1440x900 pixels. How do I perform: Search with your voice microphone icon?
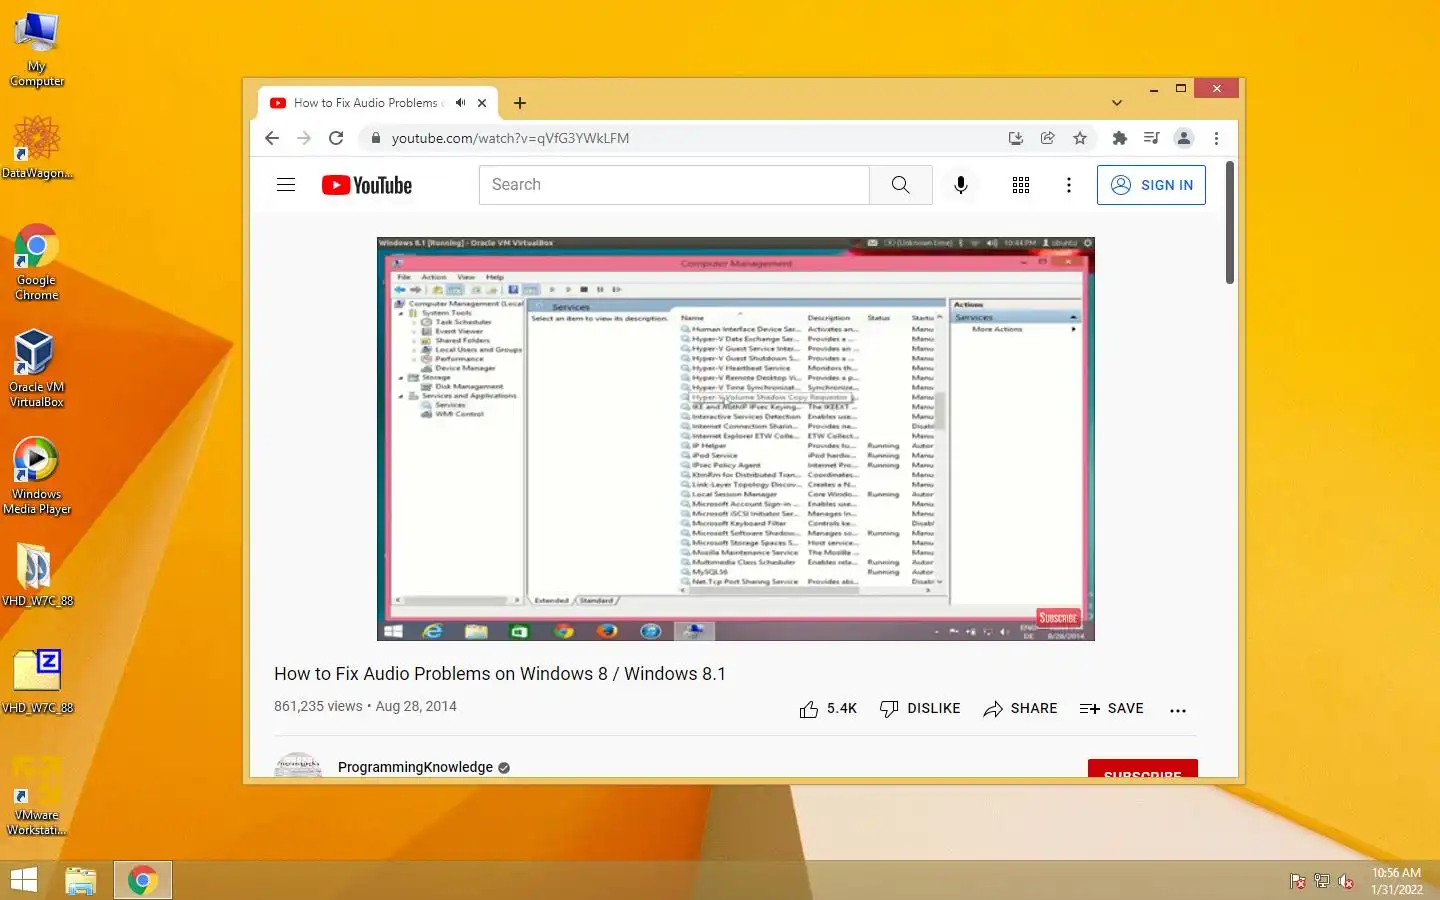(x=961, y=185)
